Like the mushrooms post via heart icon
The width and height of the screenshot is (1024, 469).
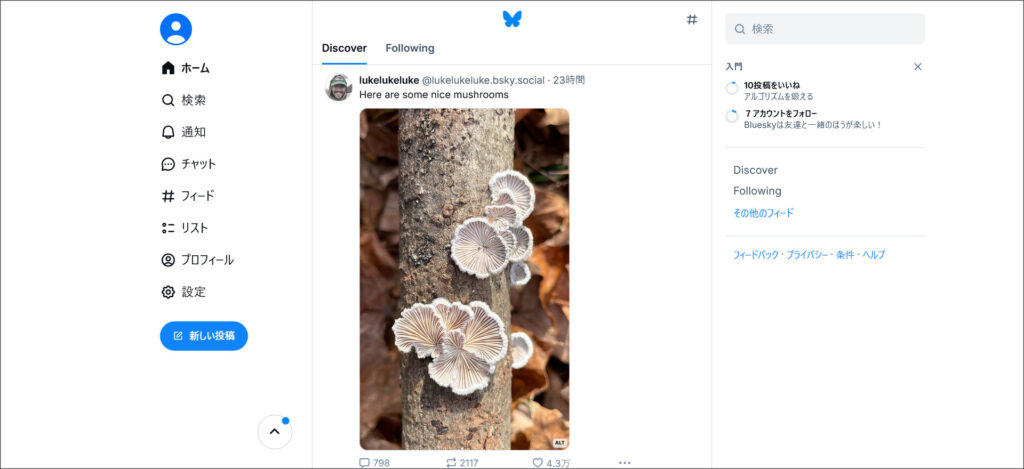(537, 463)
